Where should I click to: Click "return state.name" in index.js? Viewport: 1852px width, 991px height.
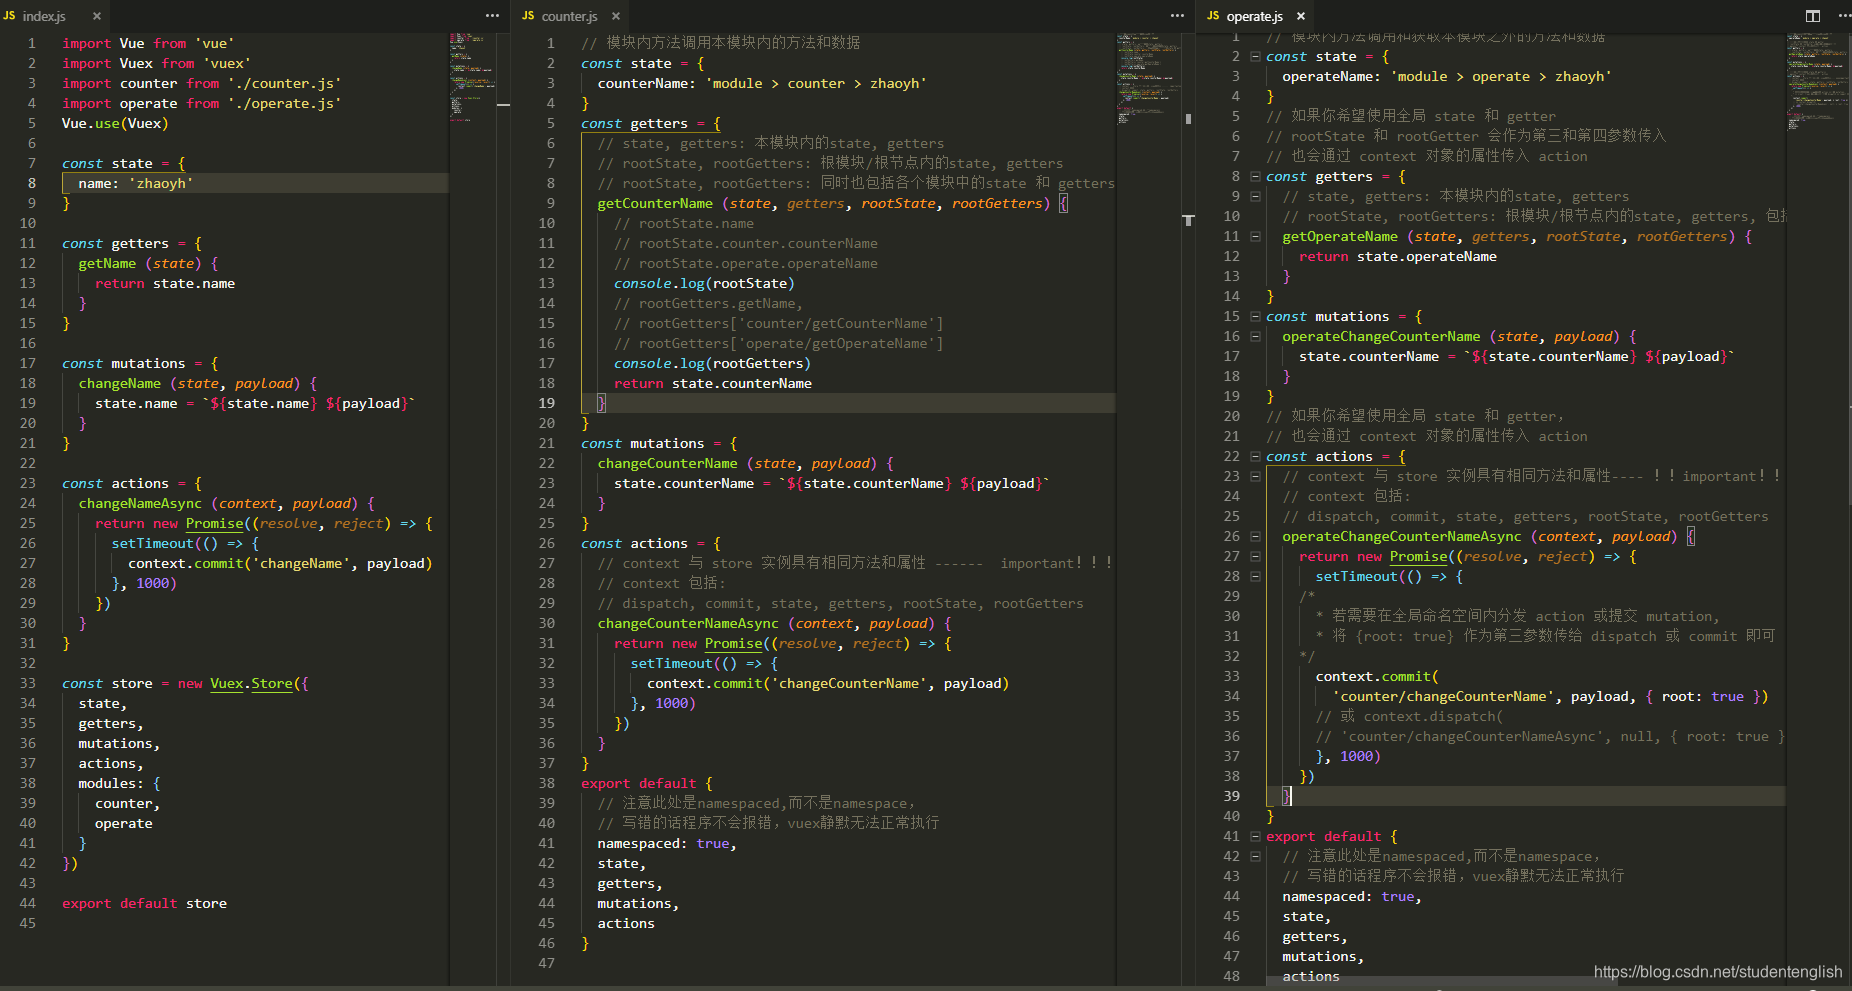tap(165, 283)
